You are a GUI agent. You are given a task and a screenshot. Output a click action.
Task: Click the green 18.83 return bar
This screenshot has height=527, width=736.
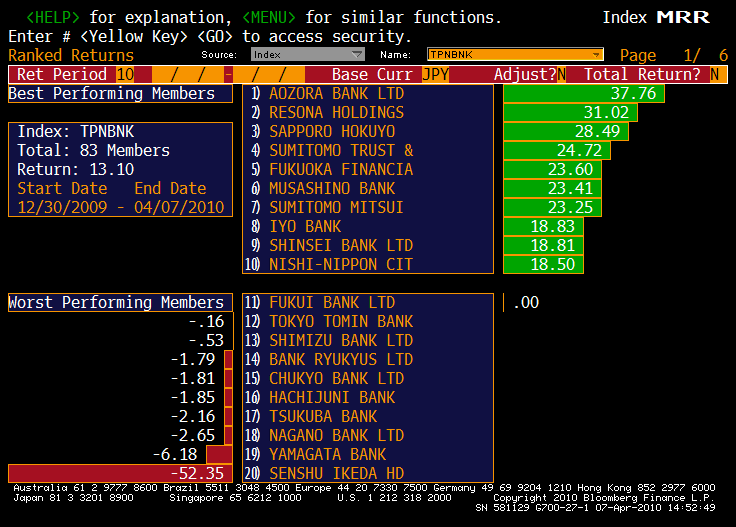tap(543, 227)
